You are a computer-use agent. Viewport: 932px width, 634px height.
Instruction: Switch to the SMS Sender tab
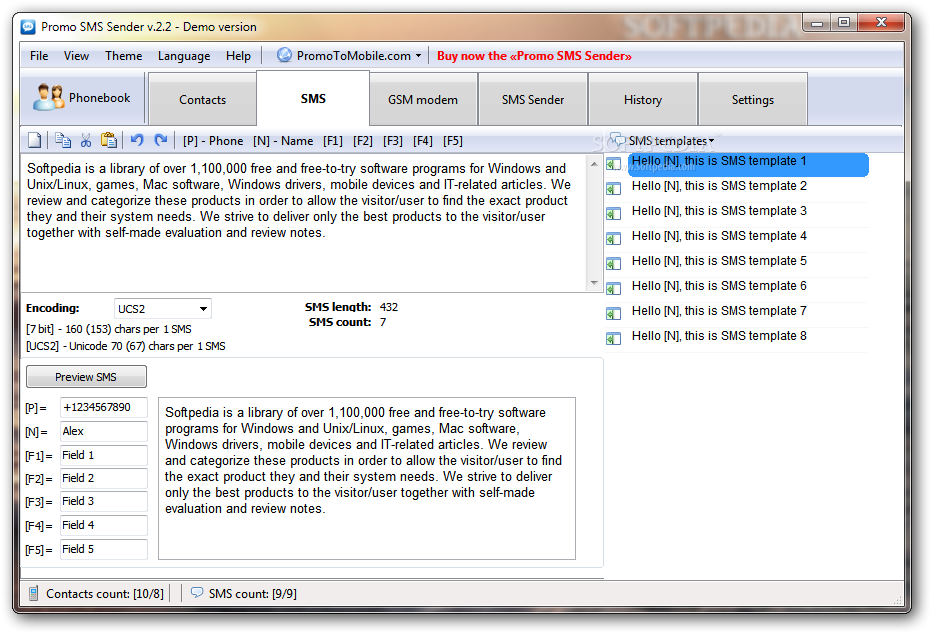click(533, 99)
